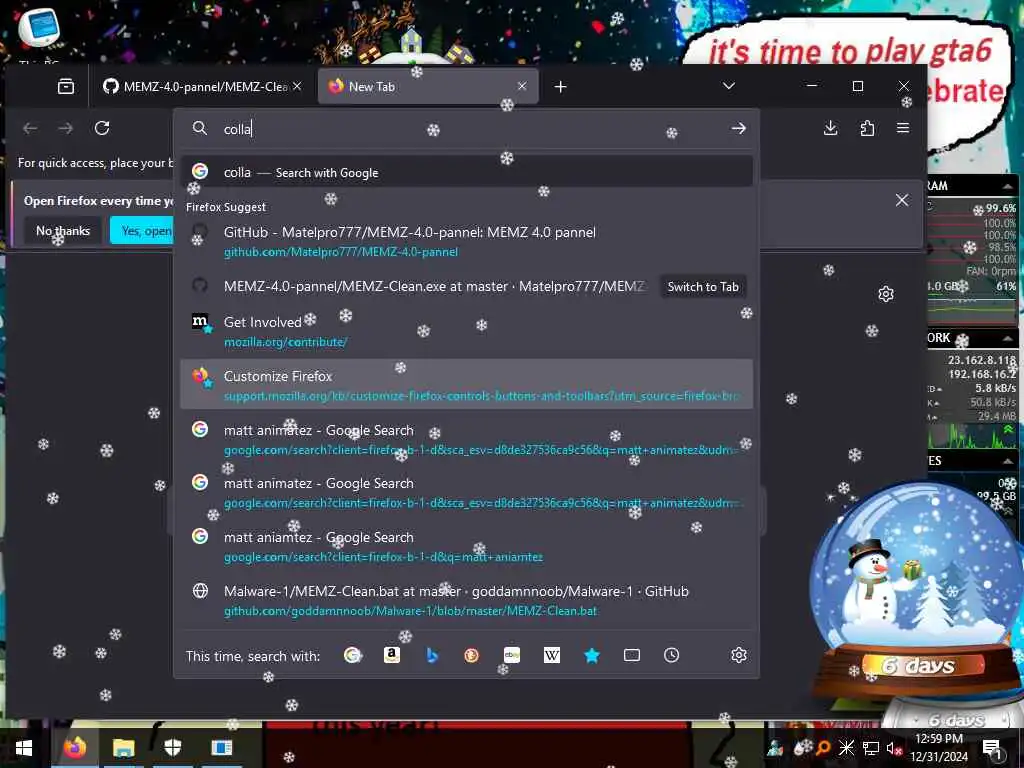
Task: Click the No thanks button
Action: pos(63,231)
